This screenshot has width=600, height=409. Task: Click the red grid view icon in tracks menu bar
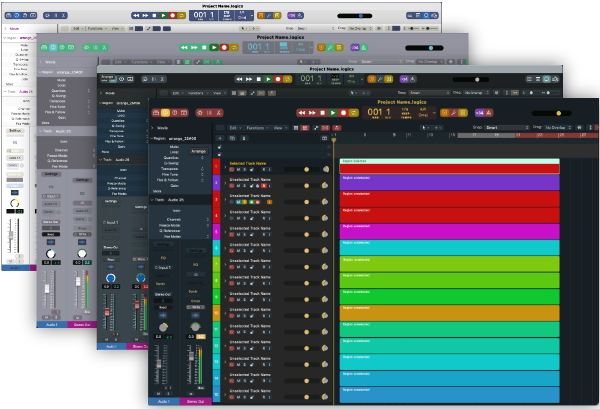click(305, 128)
